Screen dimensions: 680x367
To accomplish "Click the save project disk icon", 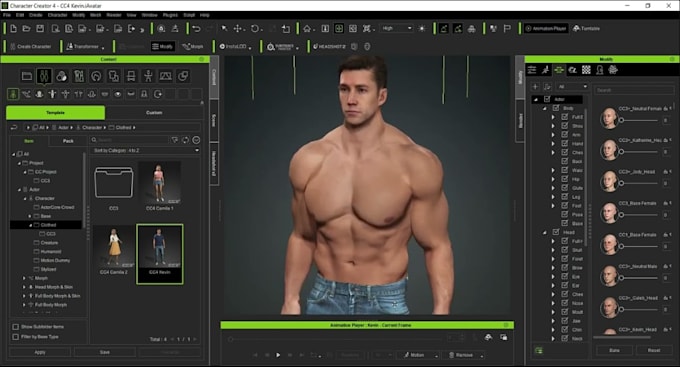I will (x=40, y=29).
